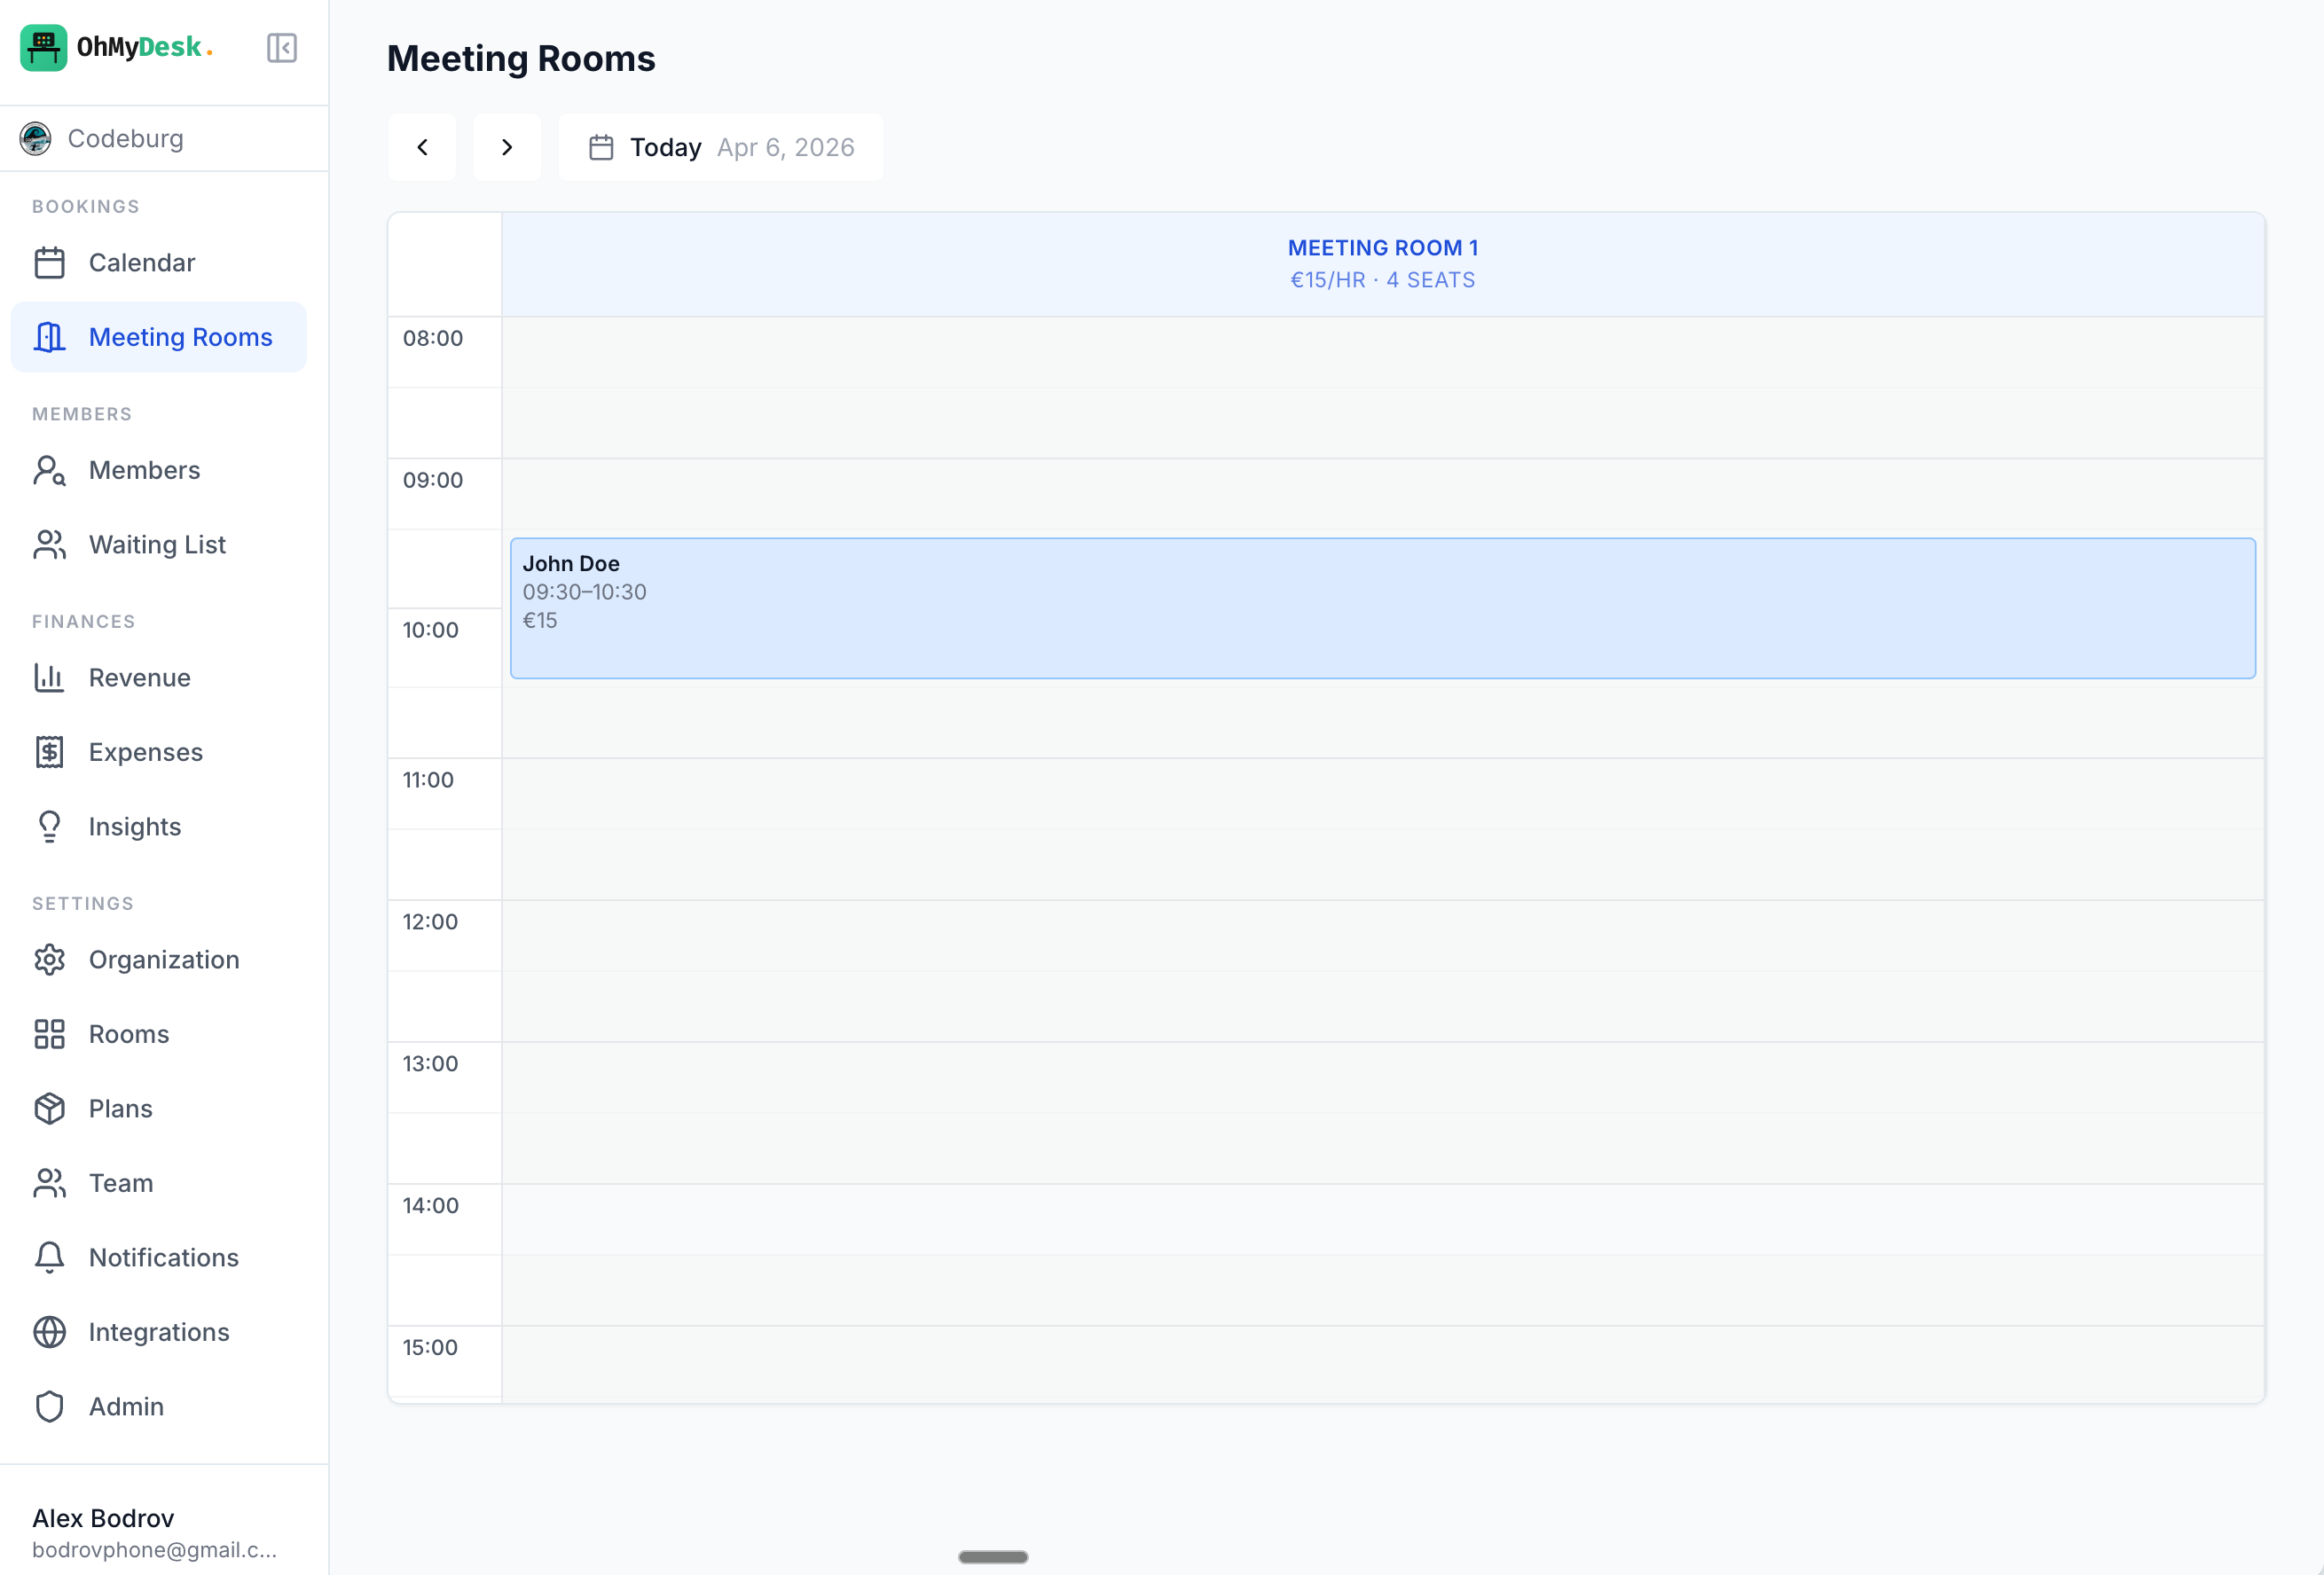Open the Codeburg workspace switcher
Image resolution: width=2324 pixels, height=1575 pixels.
125,138
